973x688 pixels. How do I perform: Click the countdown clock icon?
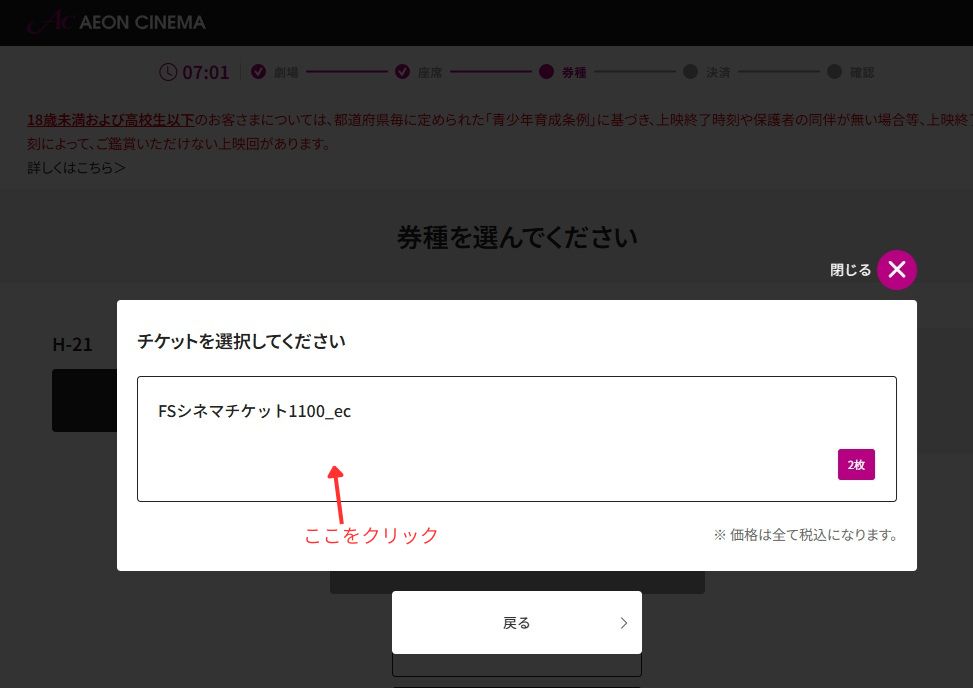tap(168, 72)
